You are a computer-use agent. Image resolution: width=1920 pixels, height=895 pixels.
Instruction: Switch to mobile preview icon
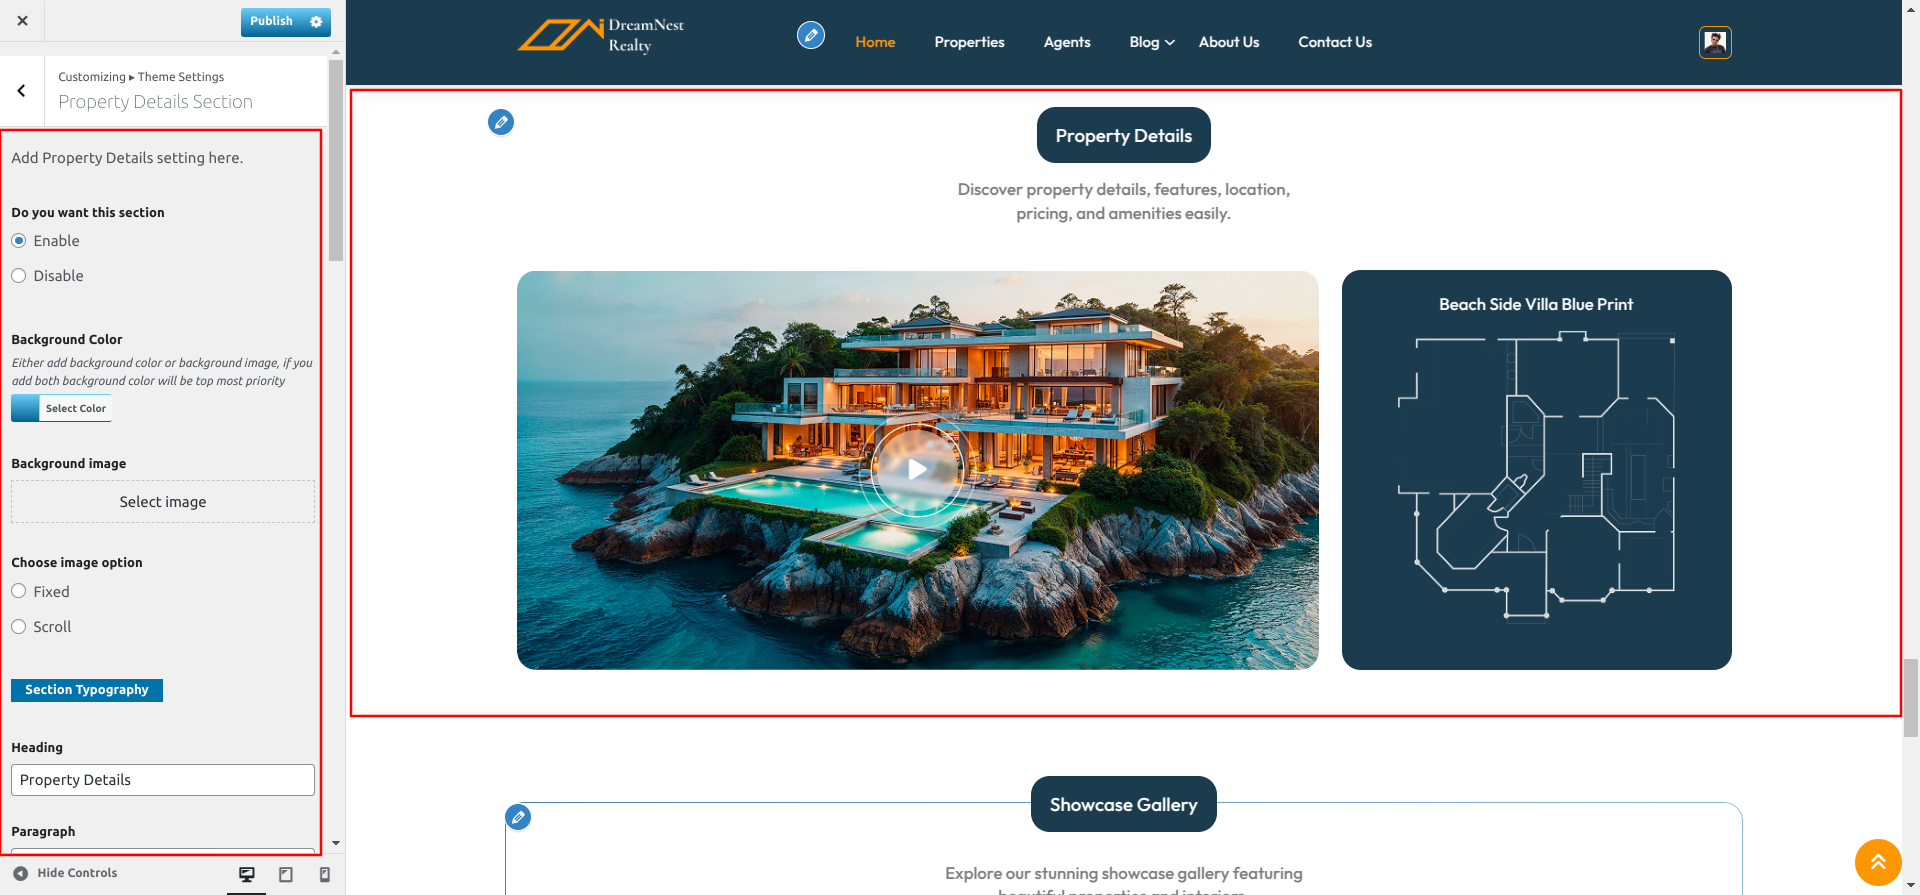pos(324,874)
